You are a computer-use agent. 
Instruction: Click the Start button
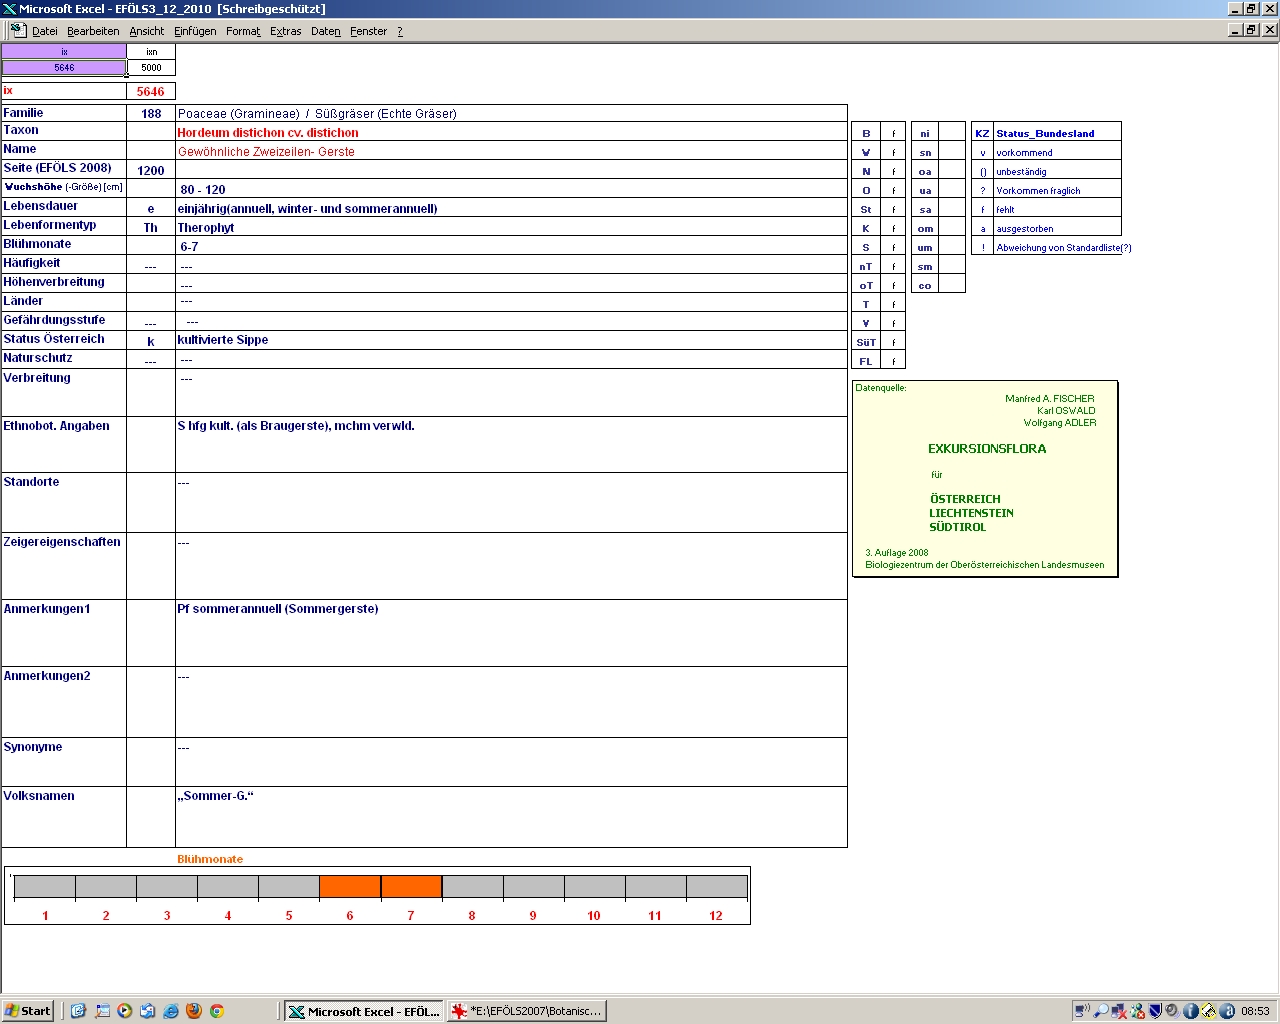pyautogui.click(x=28, y=1011)
